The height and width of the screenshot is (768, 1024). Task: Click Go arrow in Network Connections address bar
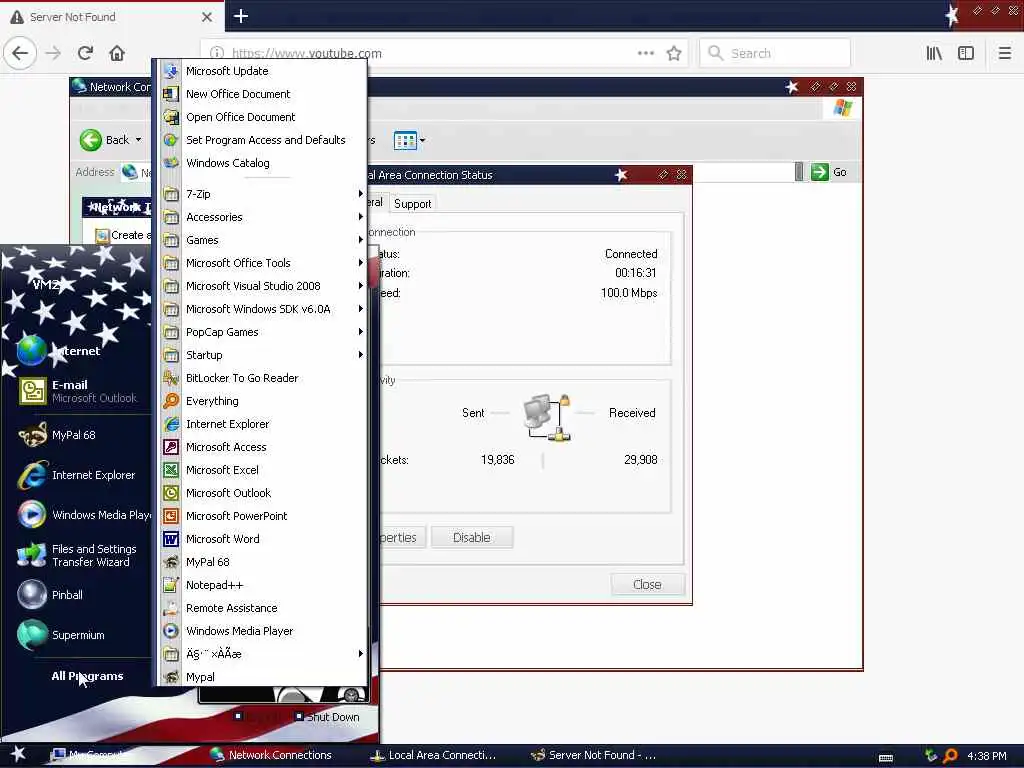click(x=820, y=172)
